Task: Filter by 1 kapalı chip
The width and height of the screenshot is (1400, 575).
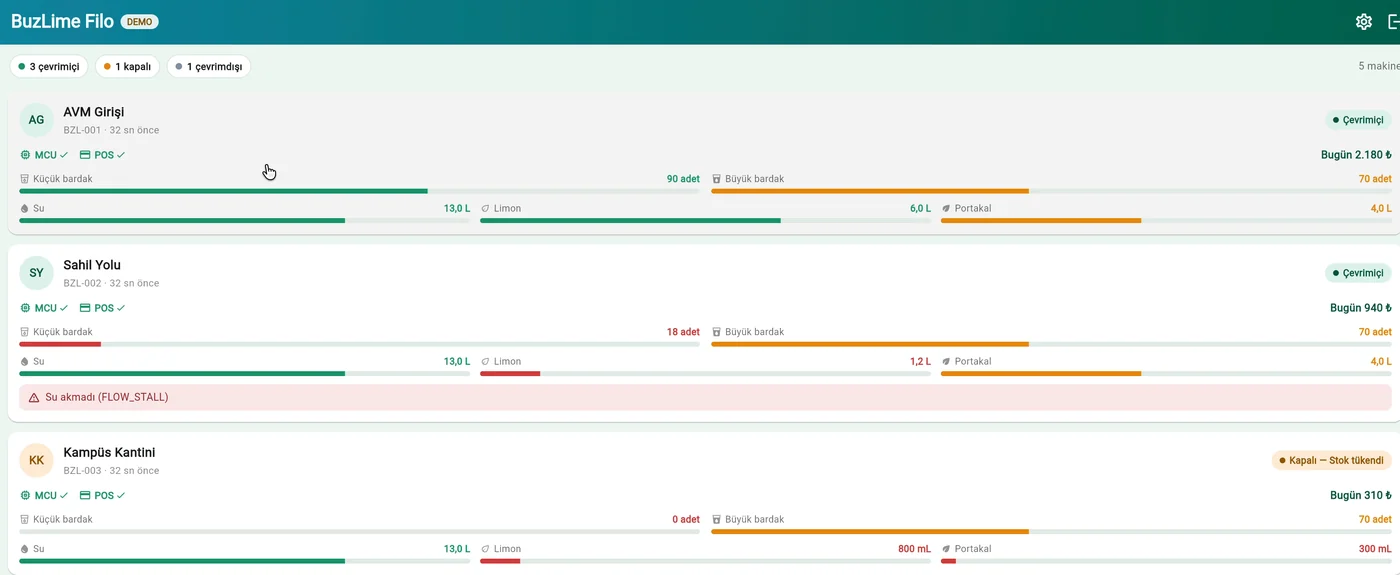Action: tap(127, 67)
